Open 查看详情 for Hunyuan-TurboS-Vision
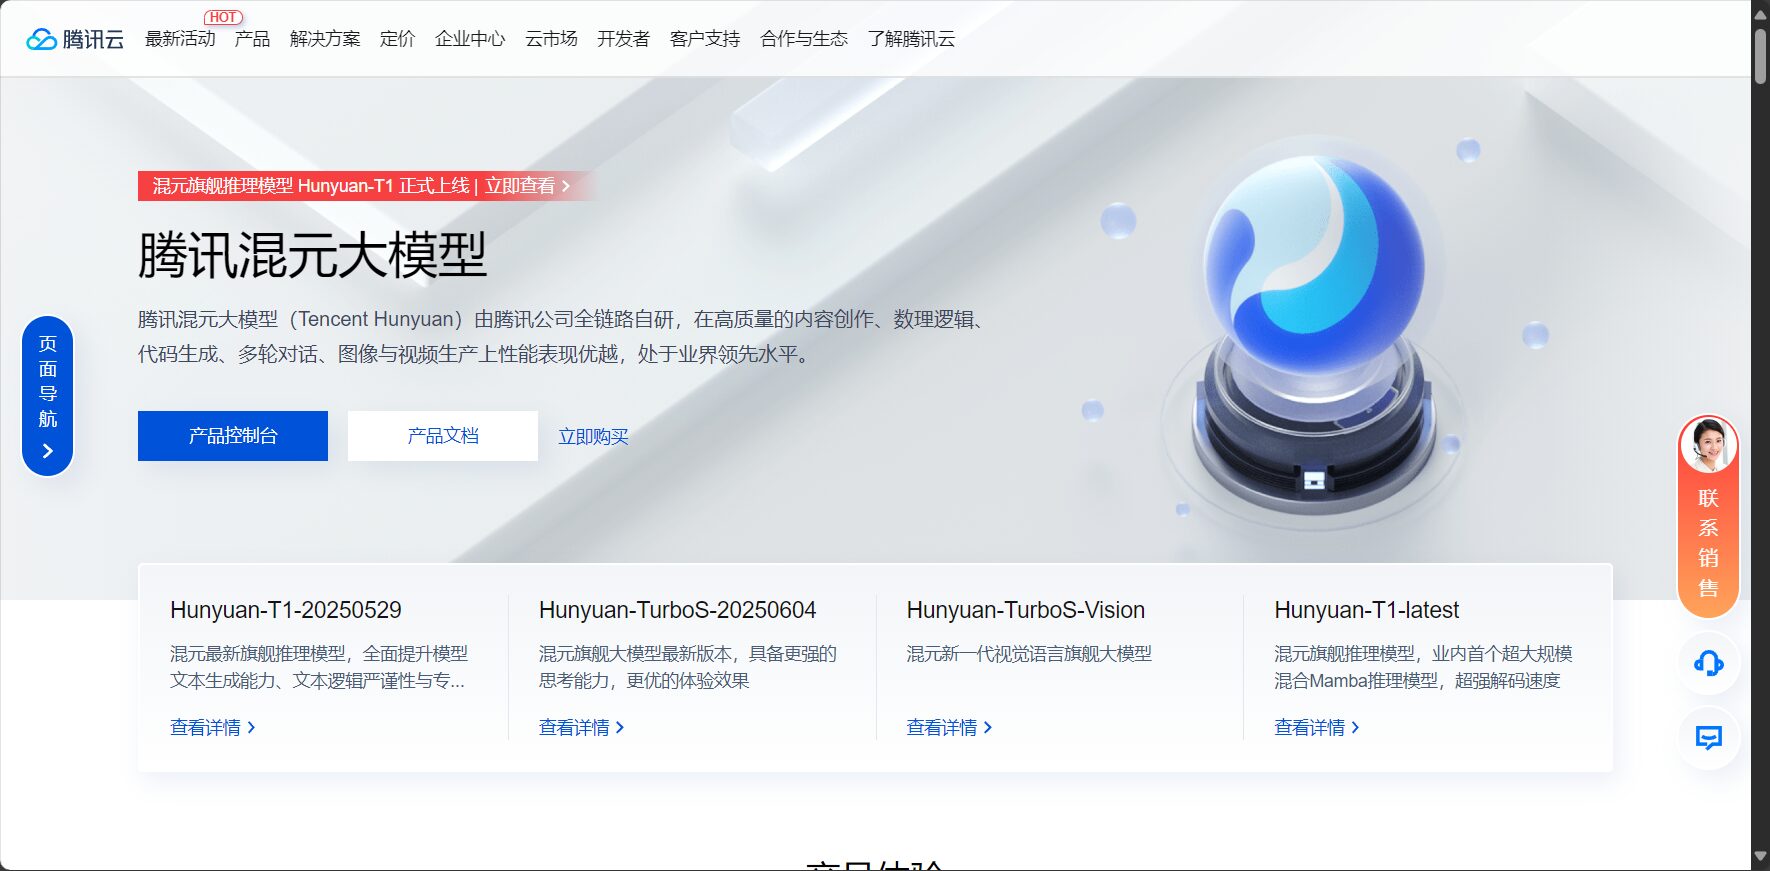This screenshot has height=871, width=1770. (x=949, y=728)
